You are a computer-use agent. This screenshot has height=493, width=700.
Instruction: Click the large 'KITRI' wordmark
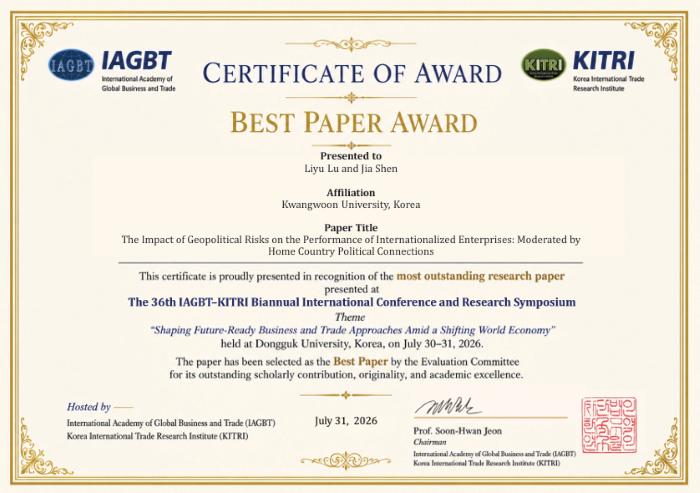click(x=603, y=61)
